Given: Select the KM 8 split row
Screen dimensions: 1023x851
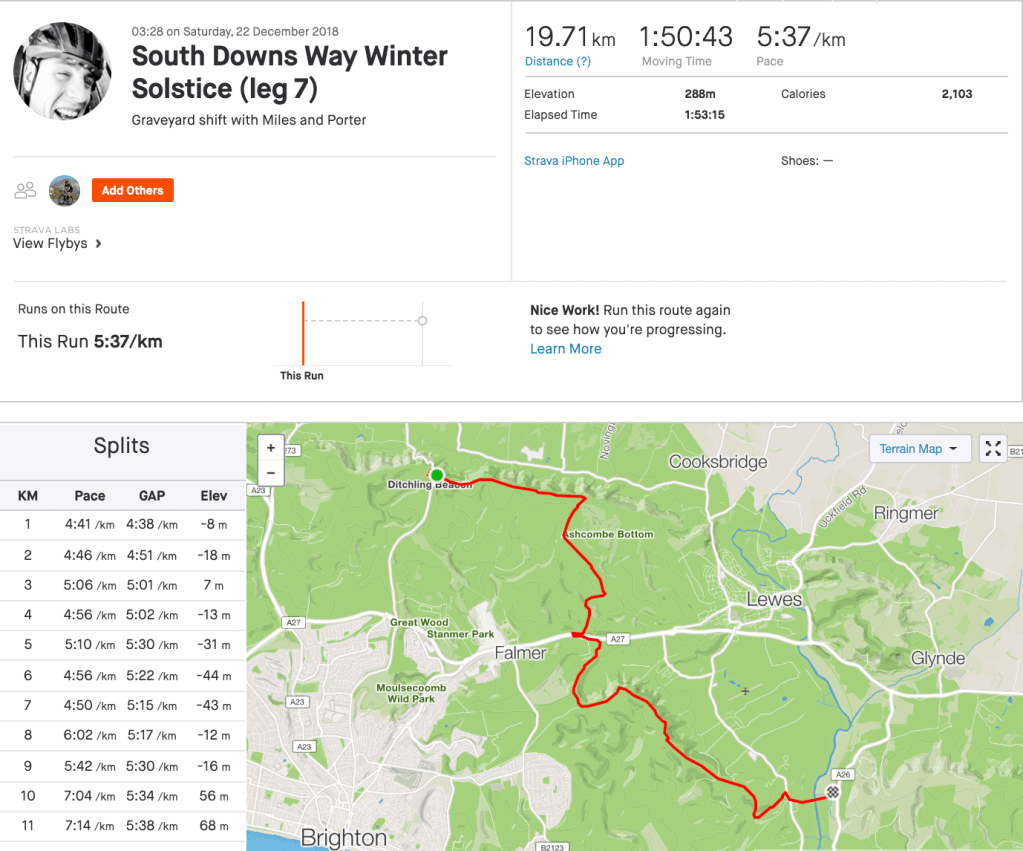Looking at the screenshot, I should pos(122,735).
